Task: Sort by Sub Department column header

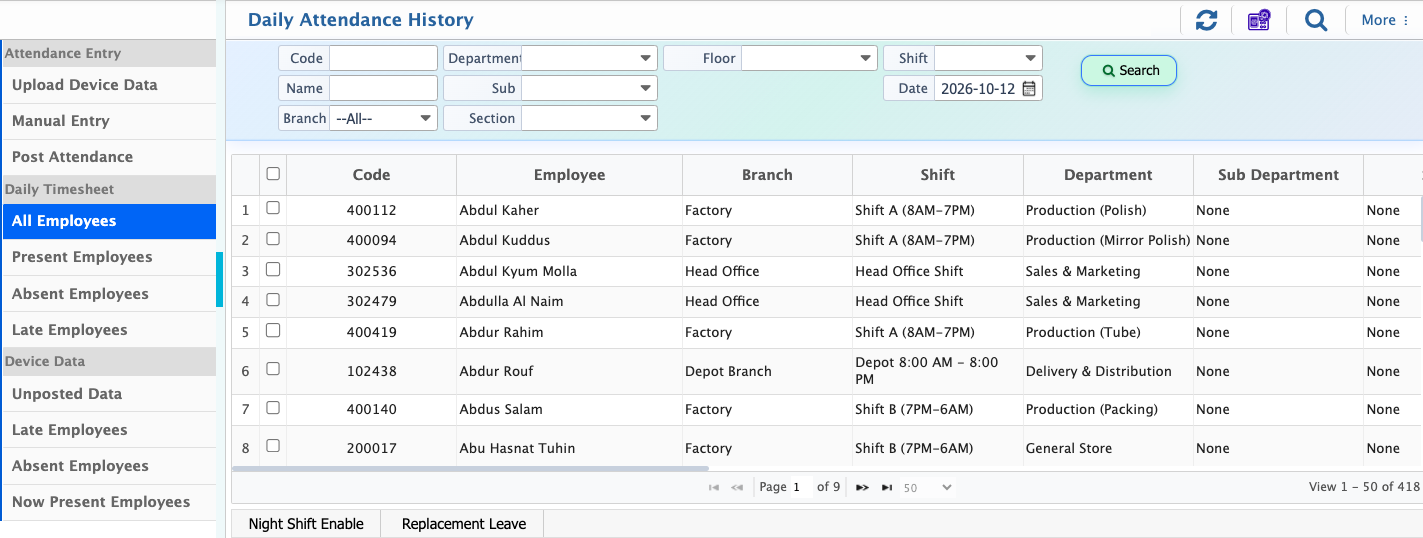Action: pyautogui.click(x=1278, y=175)
